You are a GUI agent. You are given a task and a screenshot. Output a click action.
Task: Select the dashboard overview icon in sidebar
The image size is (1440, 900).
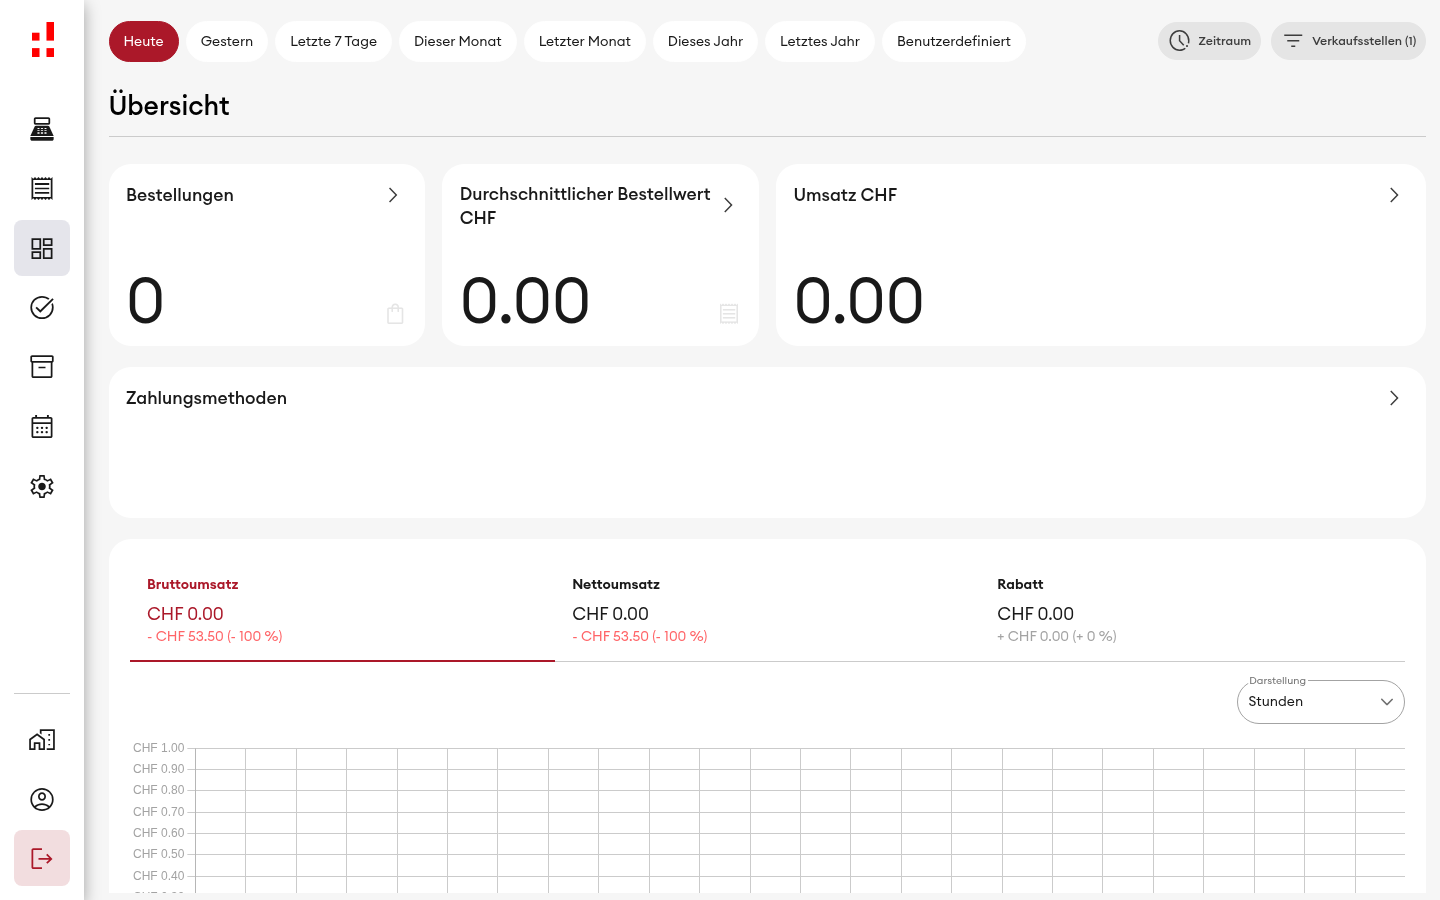[42, 248]
